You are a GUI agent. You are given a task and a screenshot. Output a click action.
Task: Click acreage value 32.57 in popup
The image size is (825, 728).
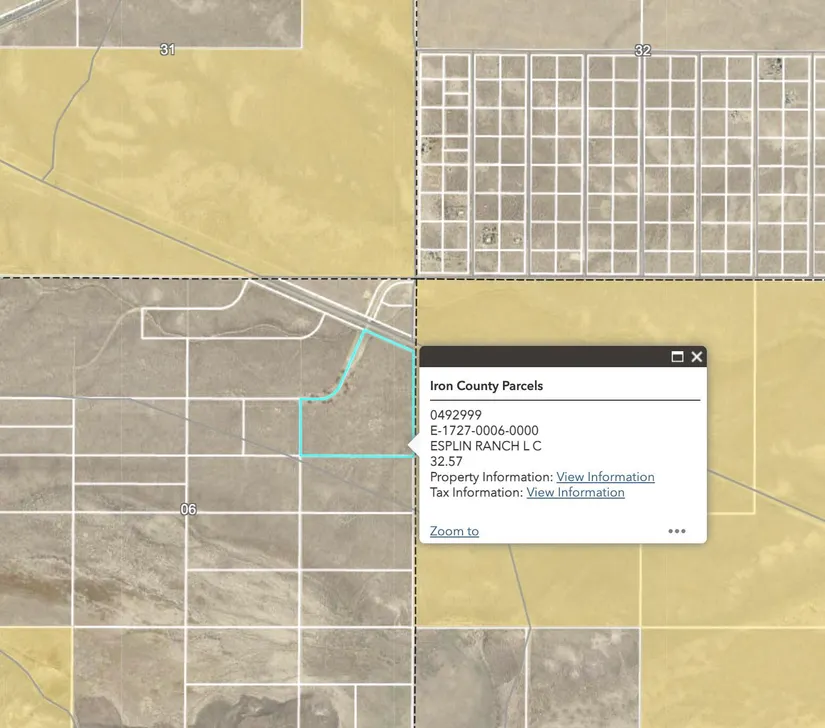pos(446,462)
